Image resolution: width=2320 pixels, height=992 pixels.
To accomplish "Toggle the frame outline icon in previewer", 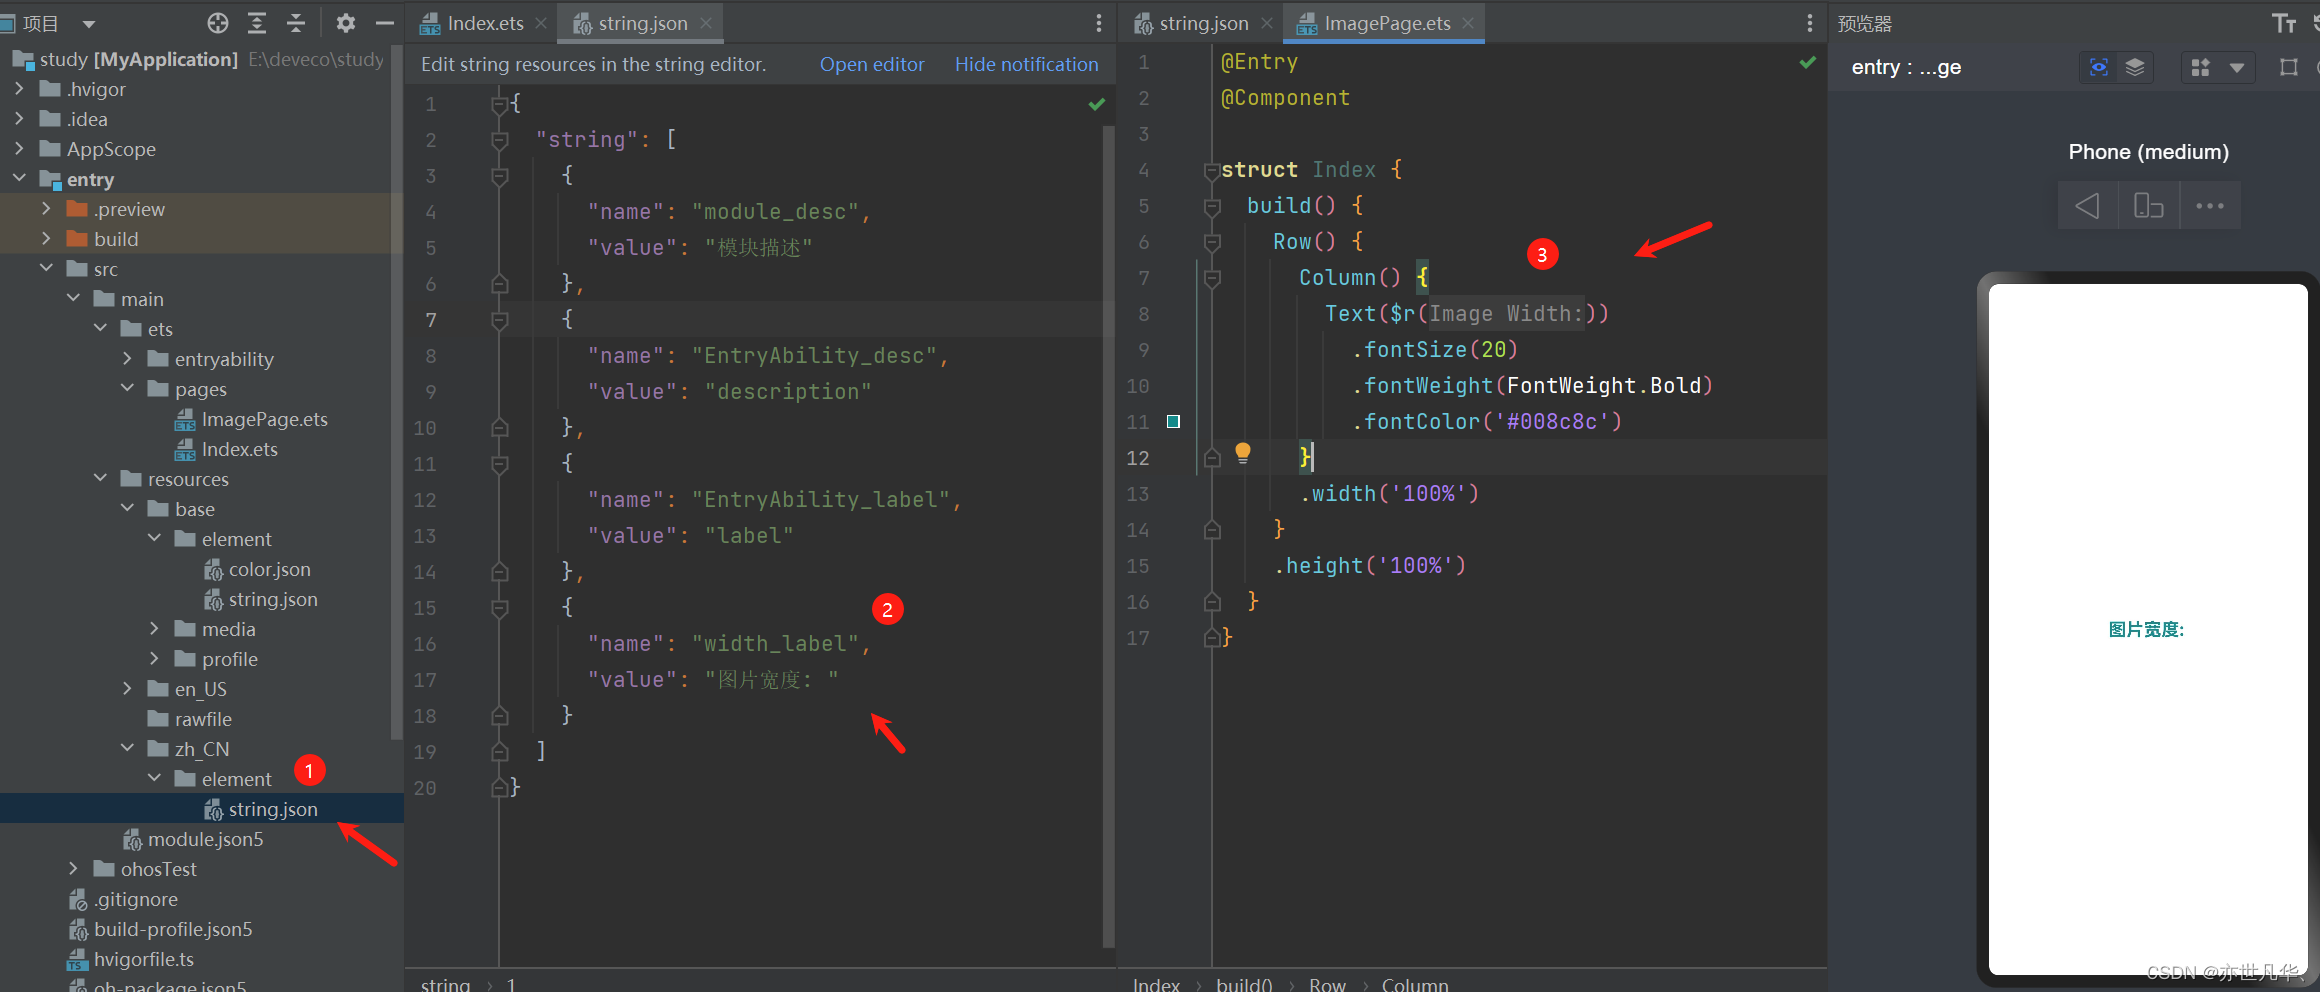I will [2289, 67].
